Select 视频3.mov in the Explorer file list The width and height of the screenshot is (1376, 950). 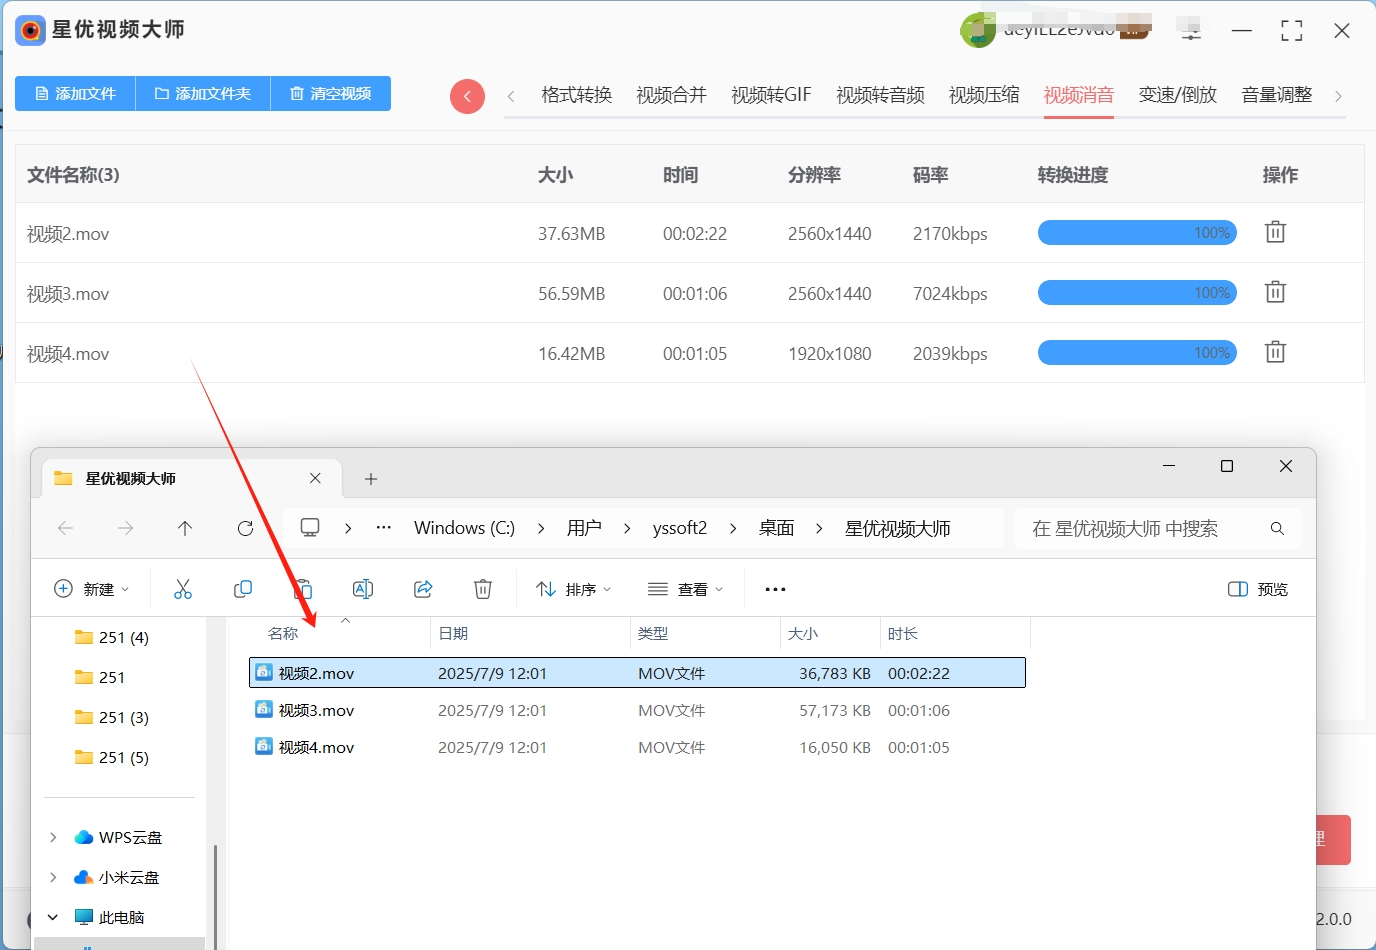tap(637, 710)
